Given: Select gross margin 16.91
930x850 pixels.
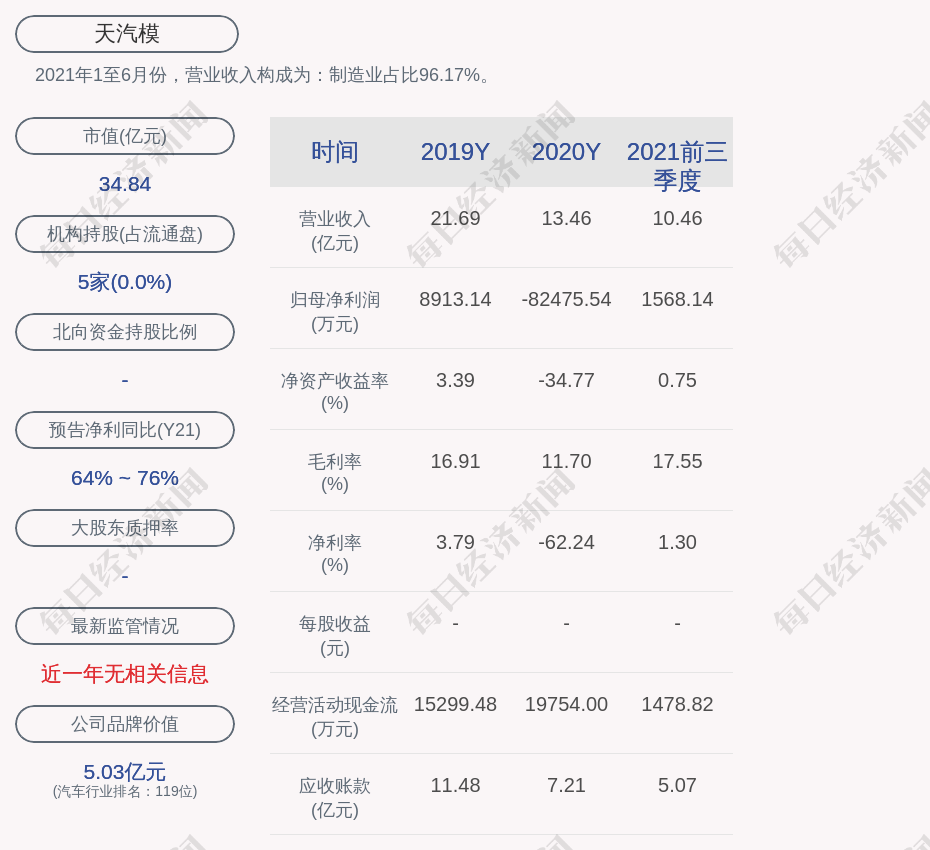Looking at the screenshot, I should (455, 461).
